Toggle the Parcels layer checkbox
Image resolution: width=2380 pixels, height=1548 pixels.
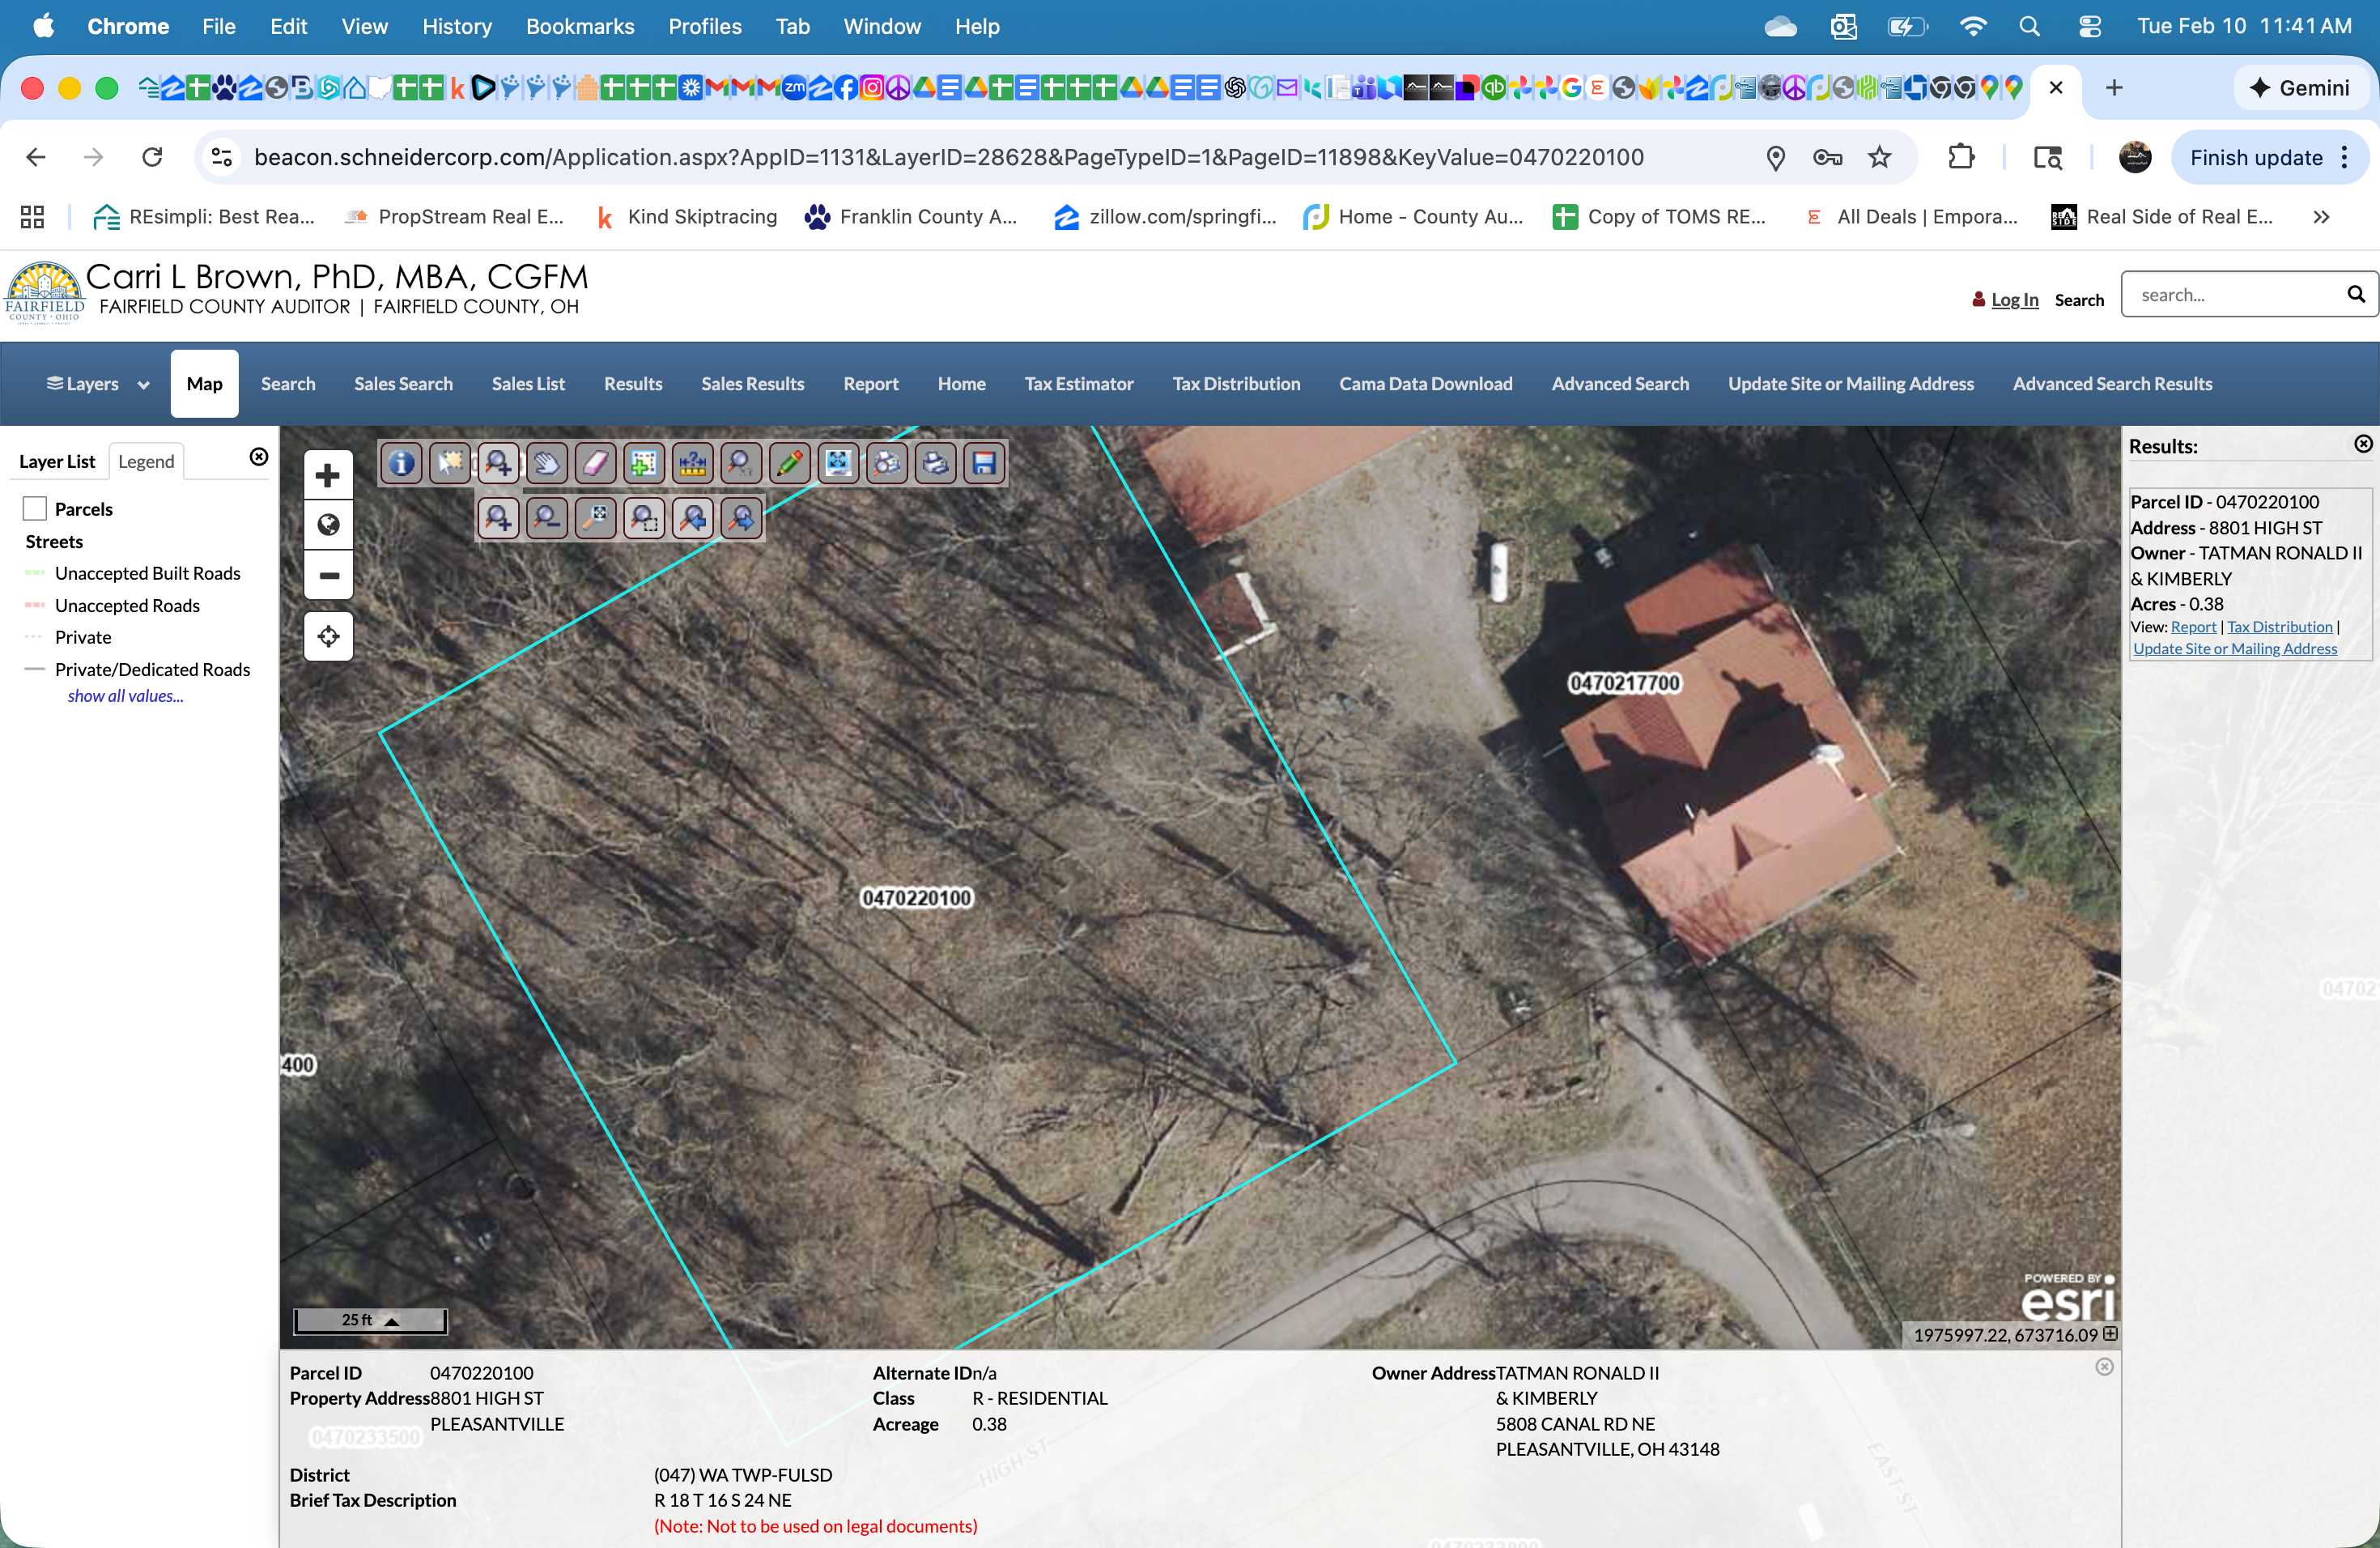point(35,509)
